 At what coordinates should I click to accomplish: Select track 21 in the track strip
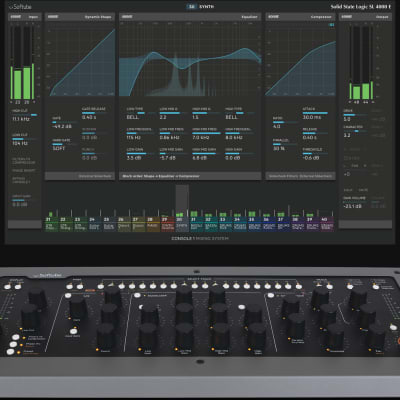(x=52, y=223)
